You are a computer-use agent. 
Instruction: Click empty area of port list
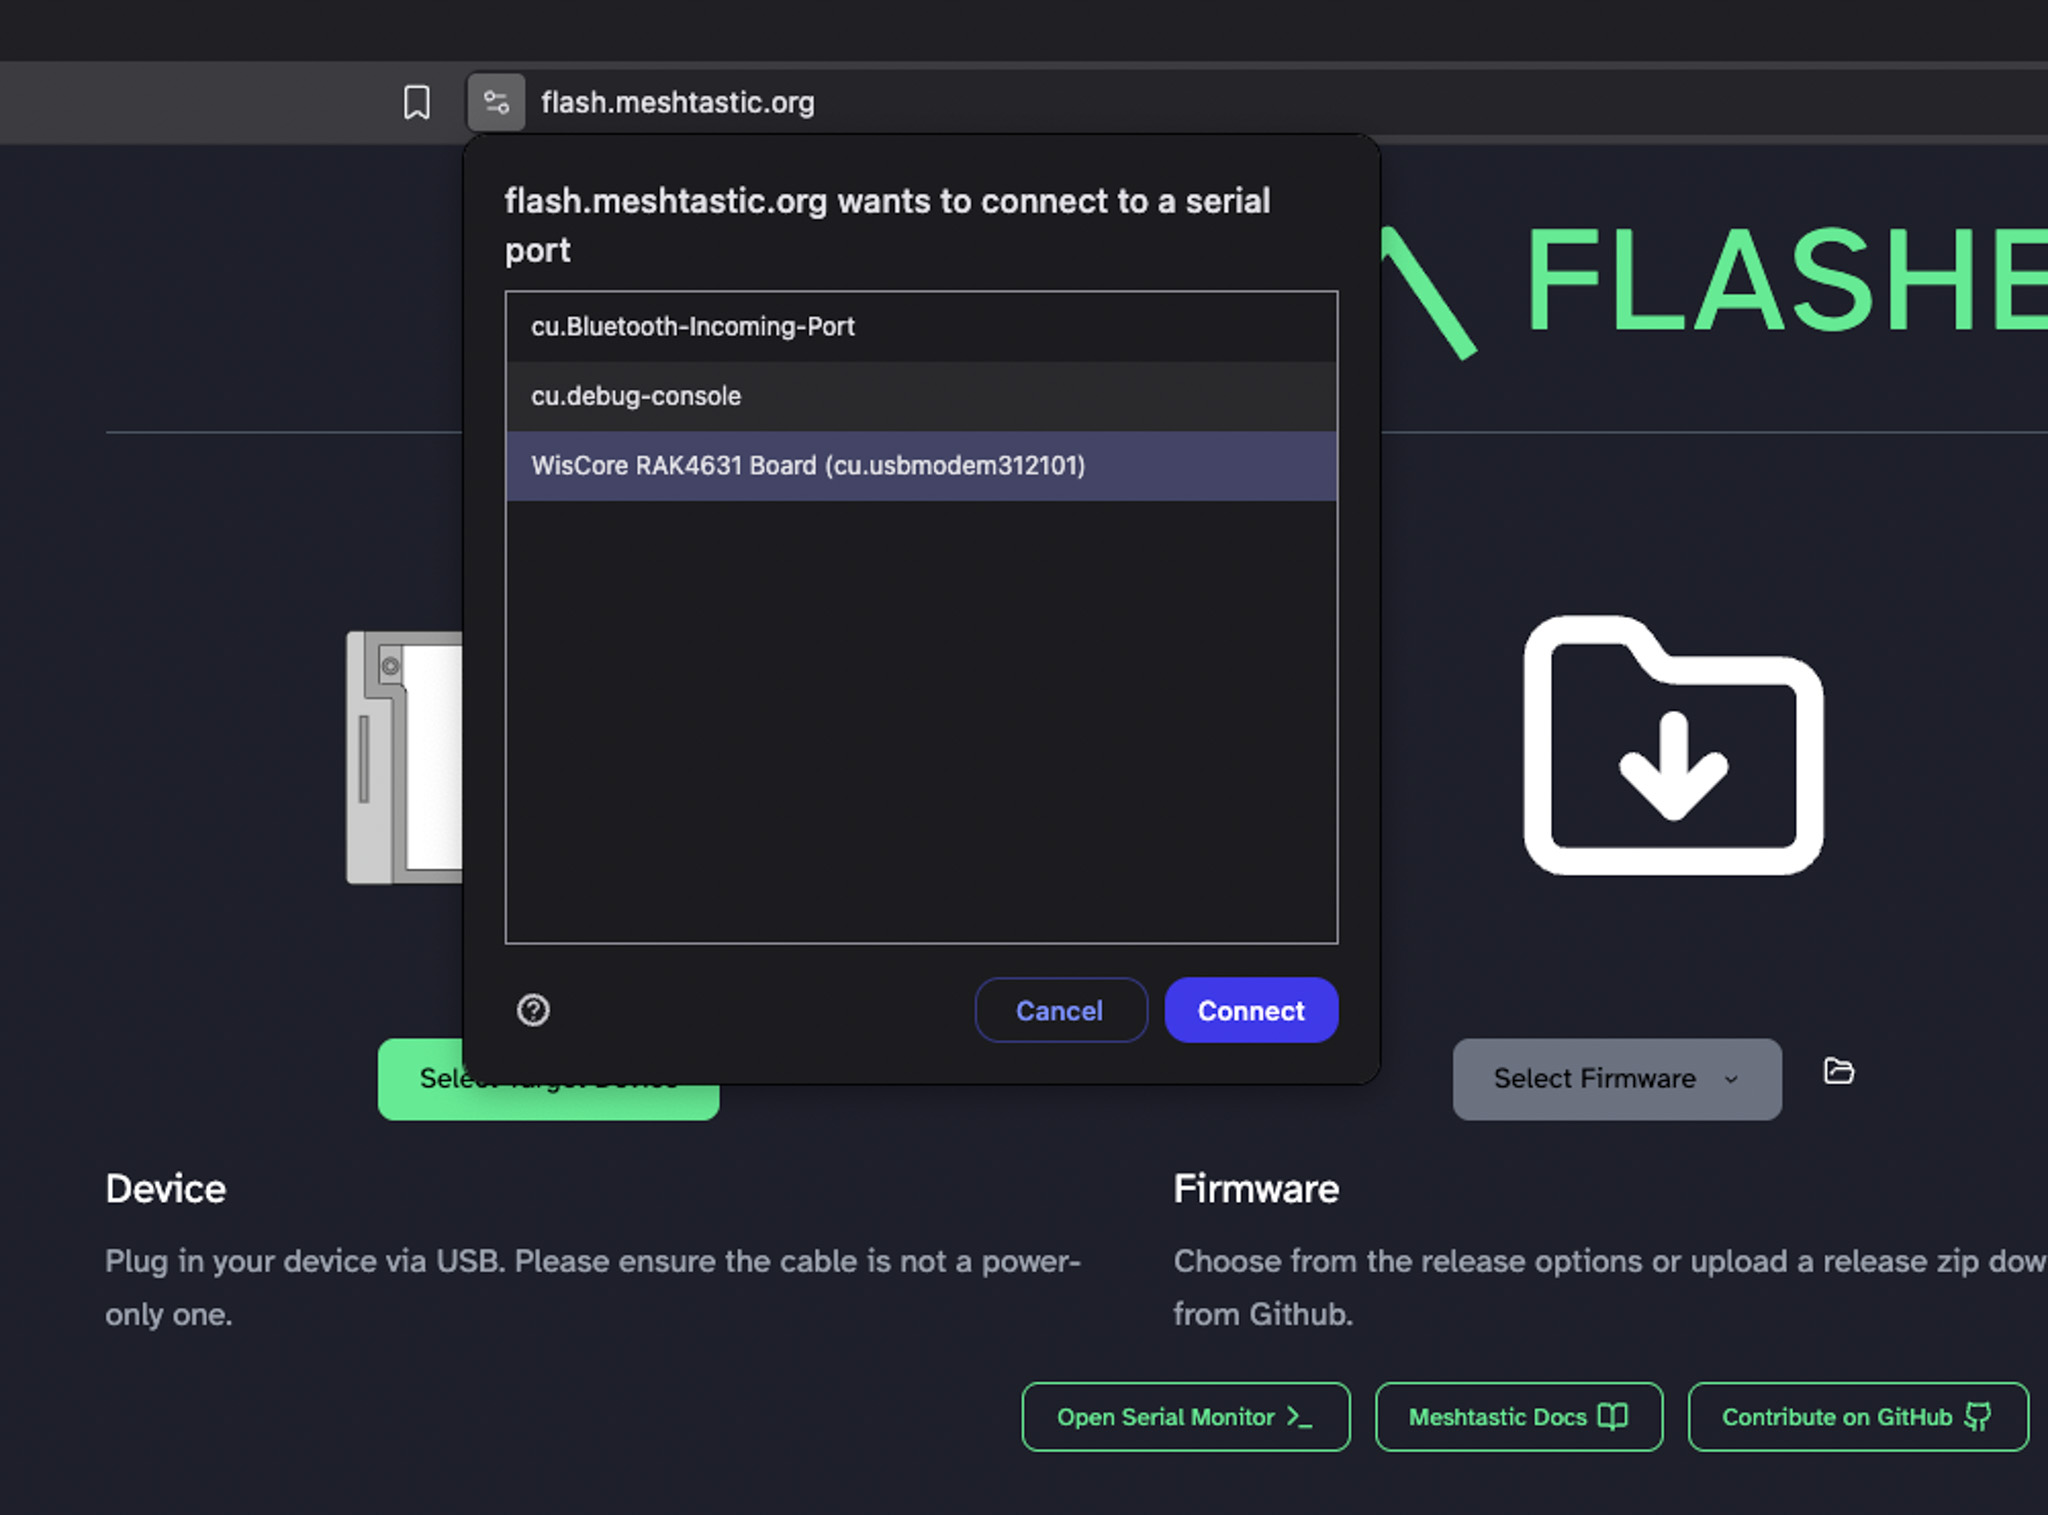point(920,720)
